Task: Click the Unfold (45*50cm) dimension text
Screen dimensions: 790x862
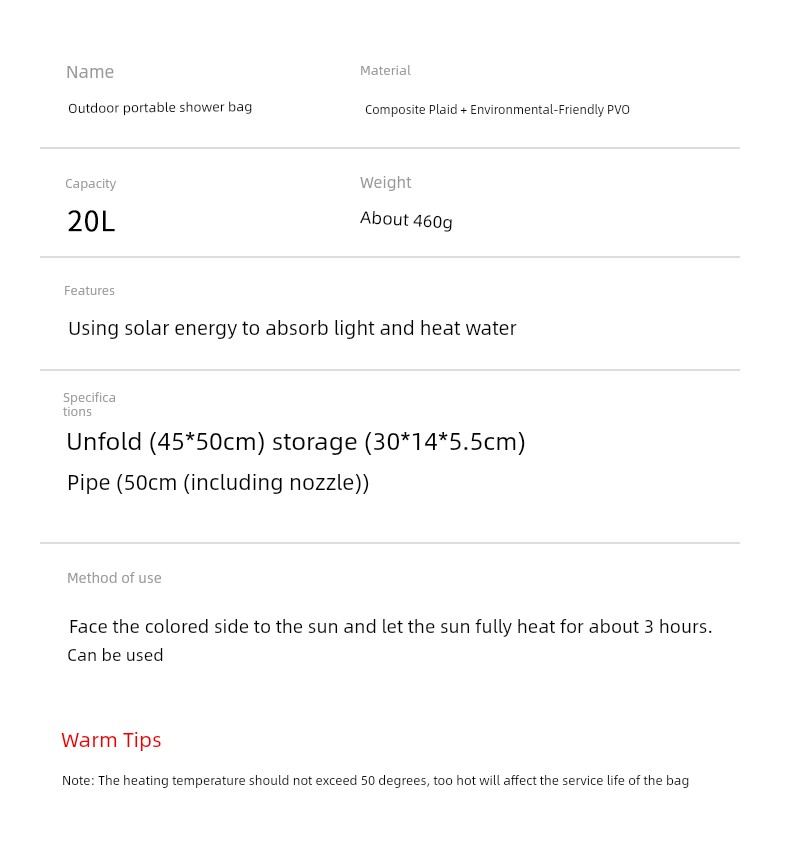Action: point(165,442)
